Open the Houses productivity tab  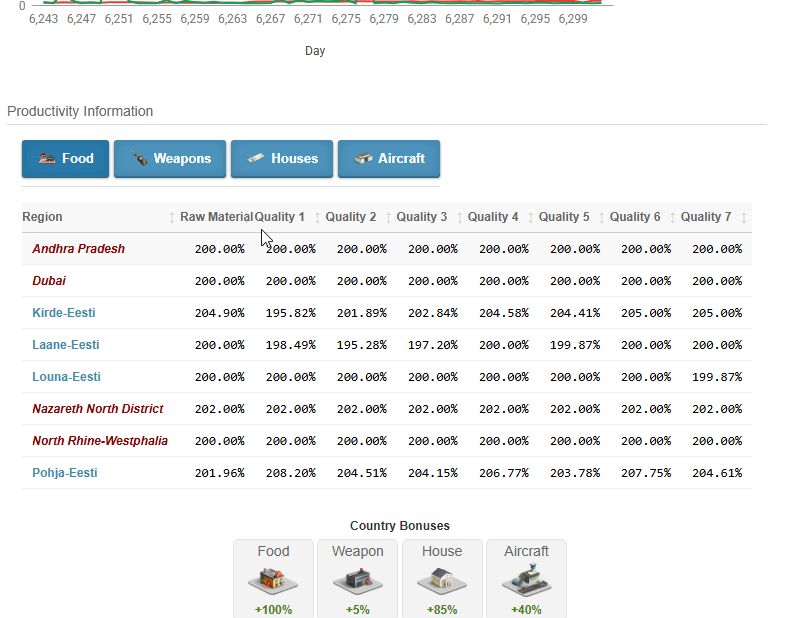[x=282, y=159]
